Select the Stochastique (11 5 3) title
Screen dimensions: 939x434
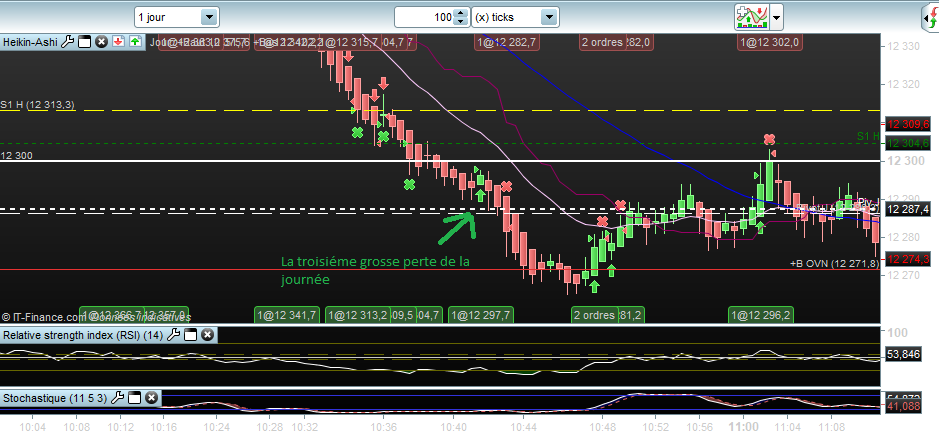[55, 397]
